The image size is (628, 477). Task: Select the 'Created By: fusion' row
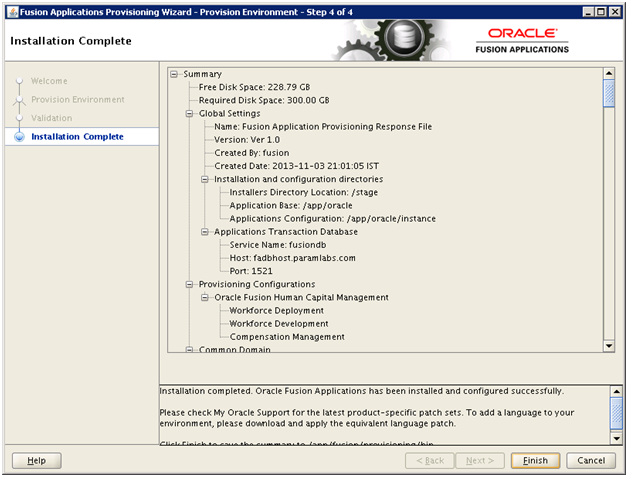point(252,153)
